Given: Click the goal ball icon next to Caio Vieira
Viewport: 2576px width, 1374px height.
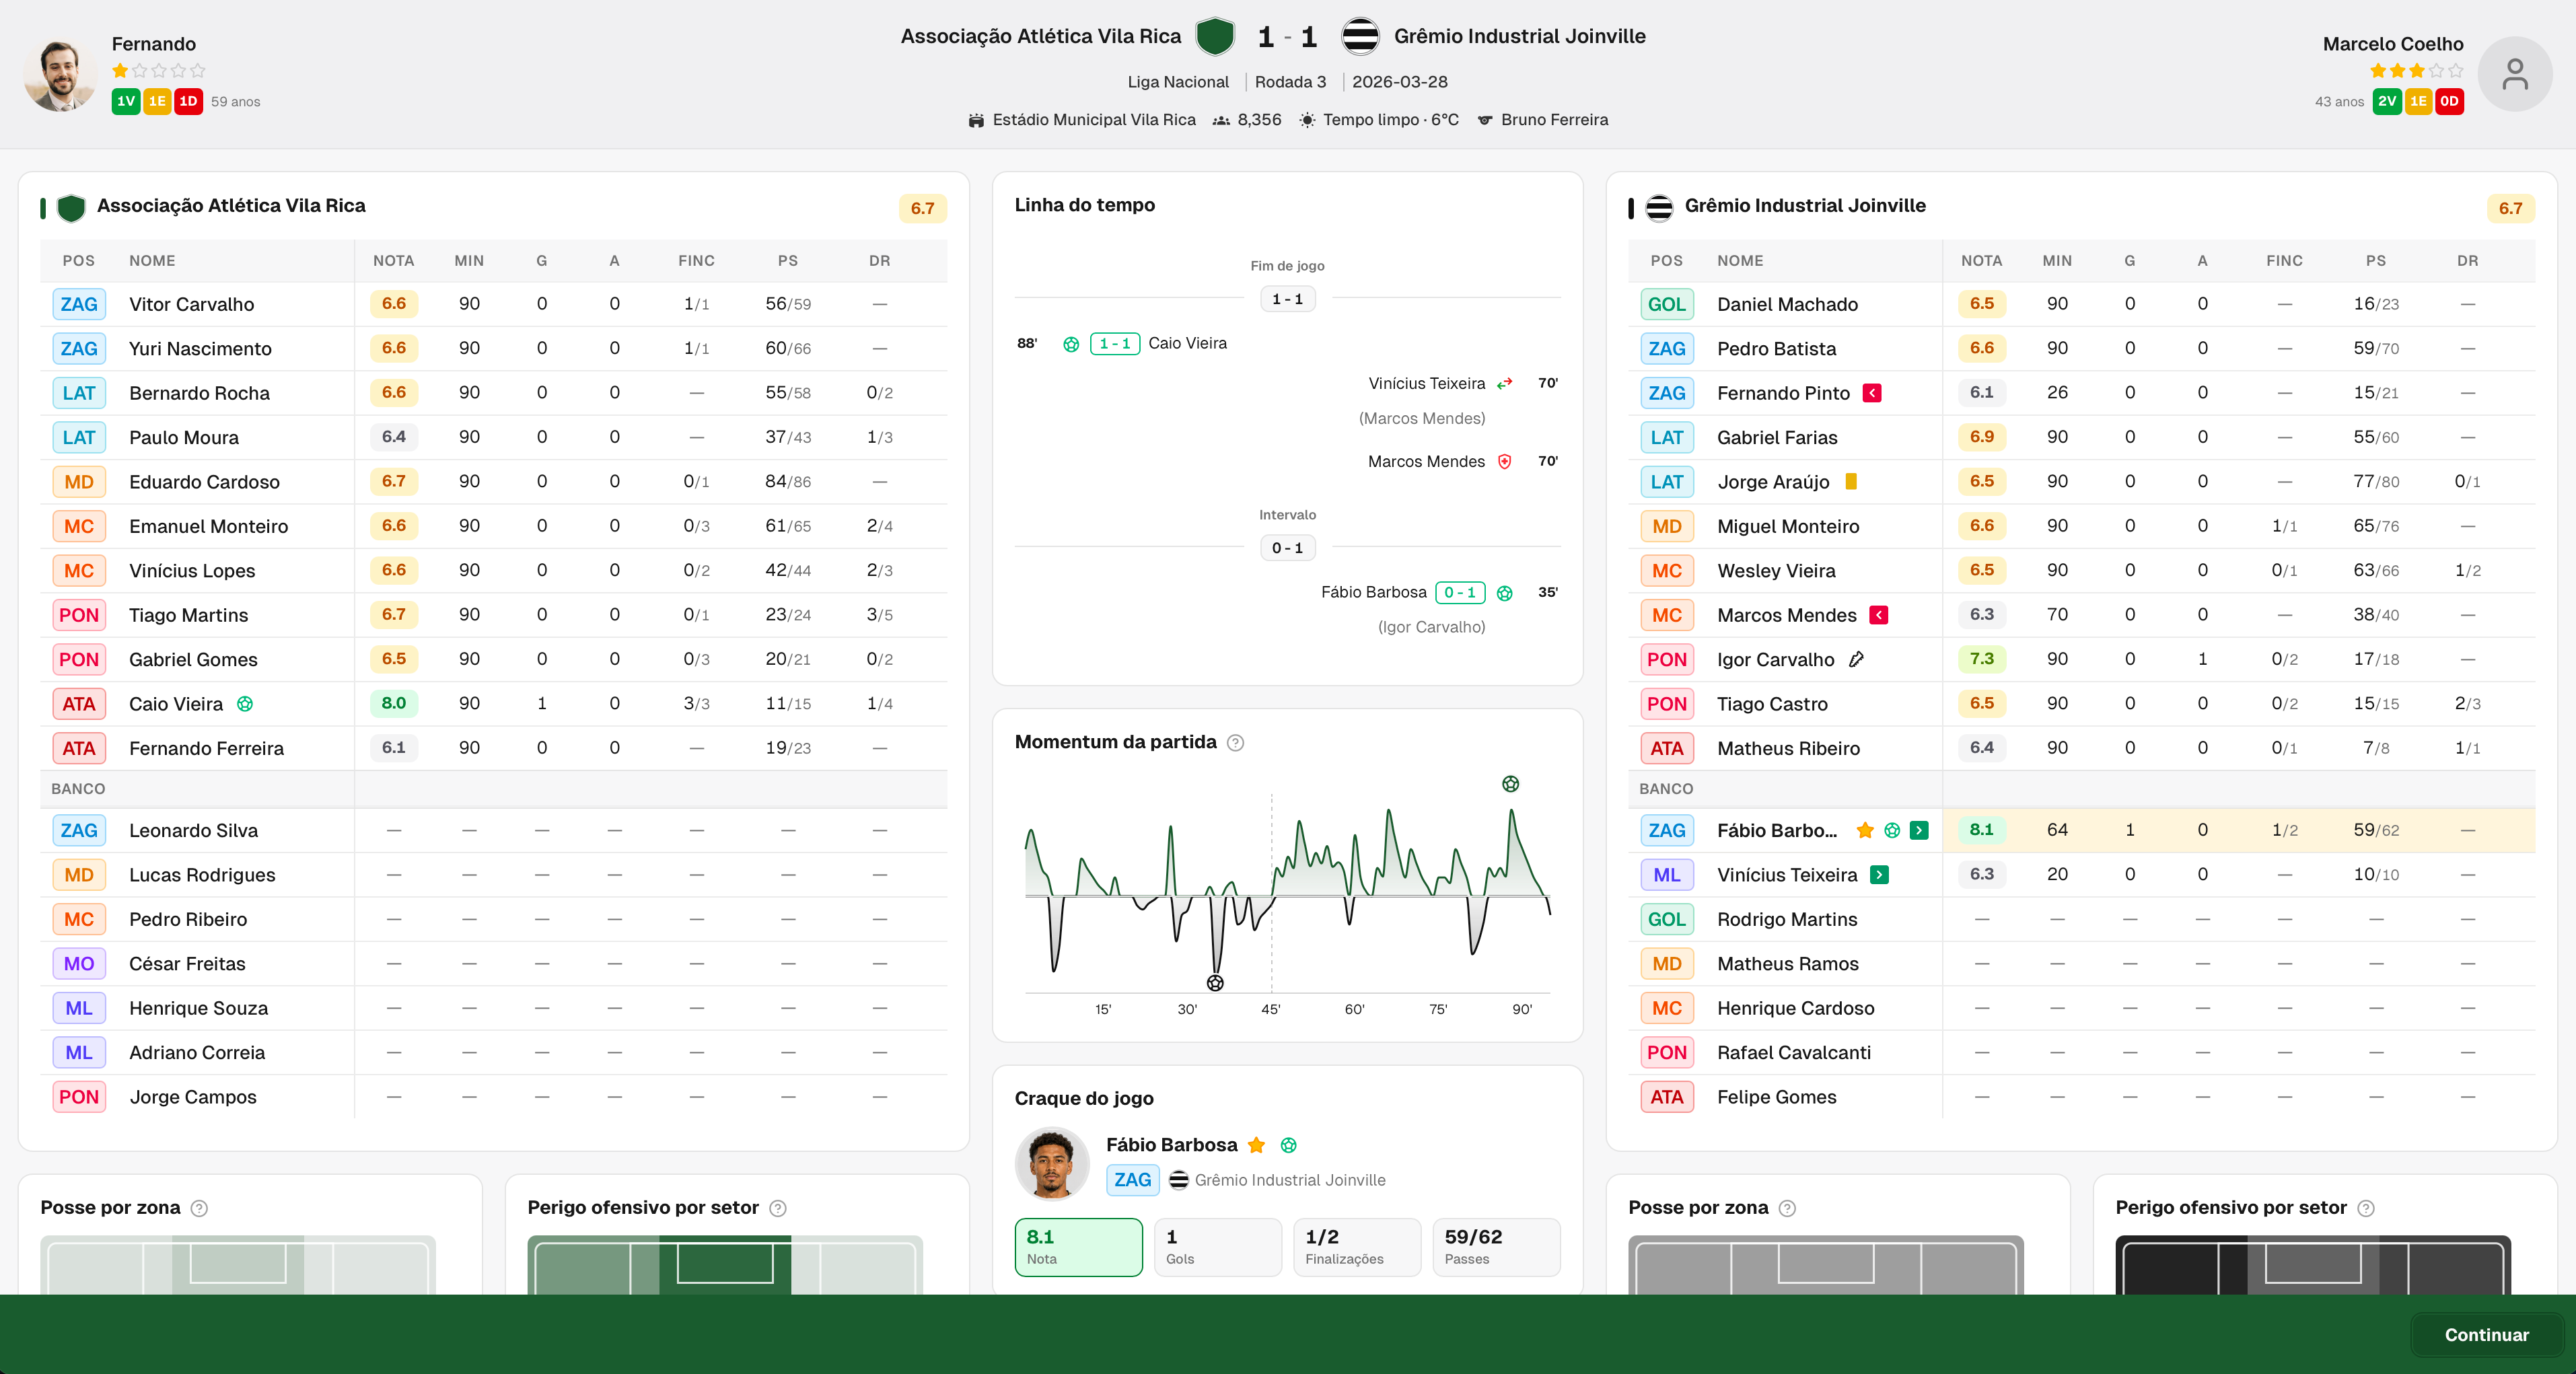Looking at the screenshot, I should (245, 704).
